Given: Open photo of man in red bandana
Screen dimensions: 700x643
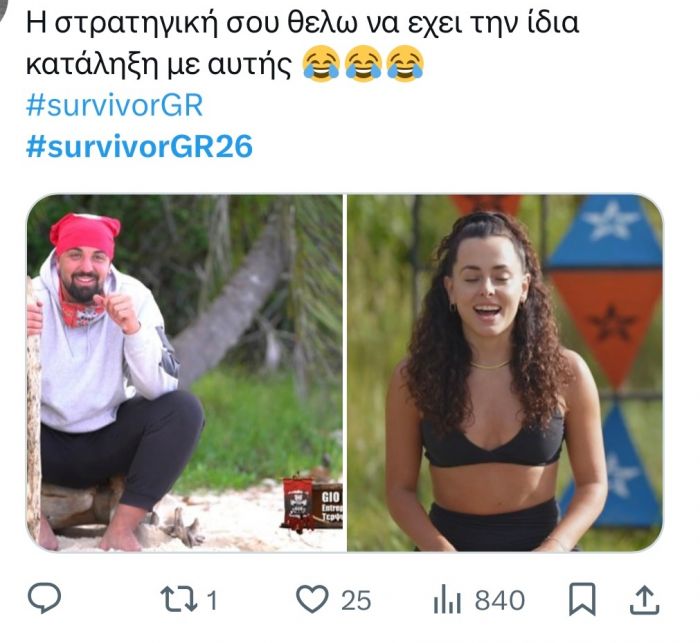Looking at the screenshot, I should tap(185, 373).
